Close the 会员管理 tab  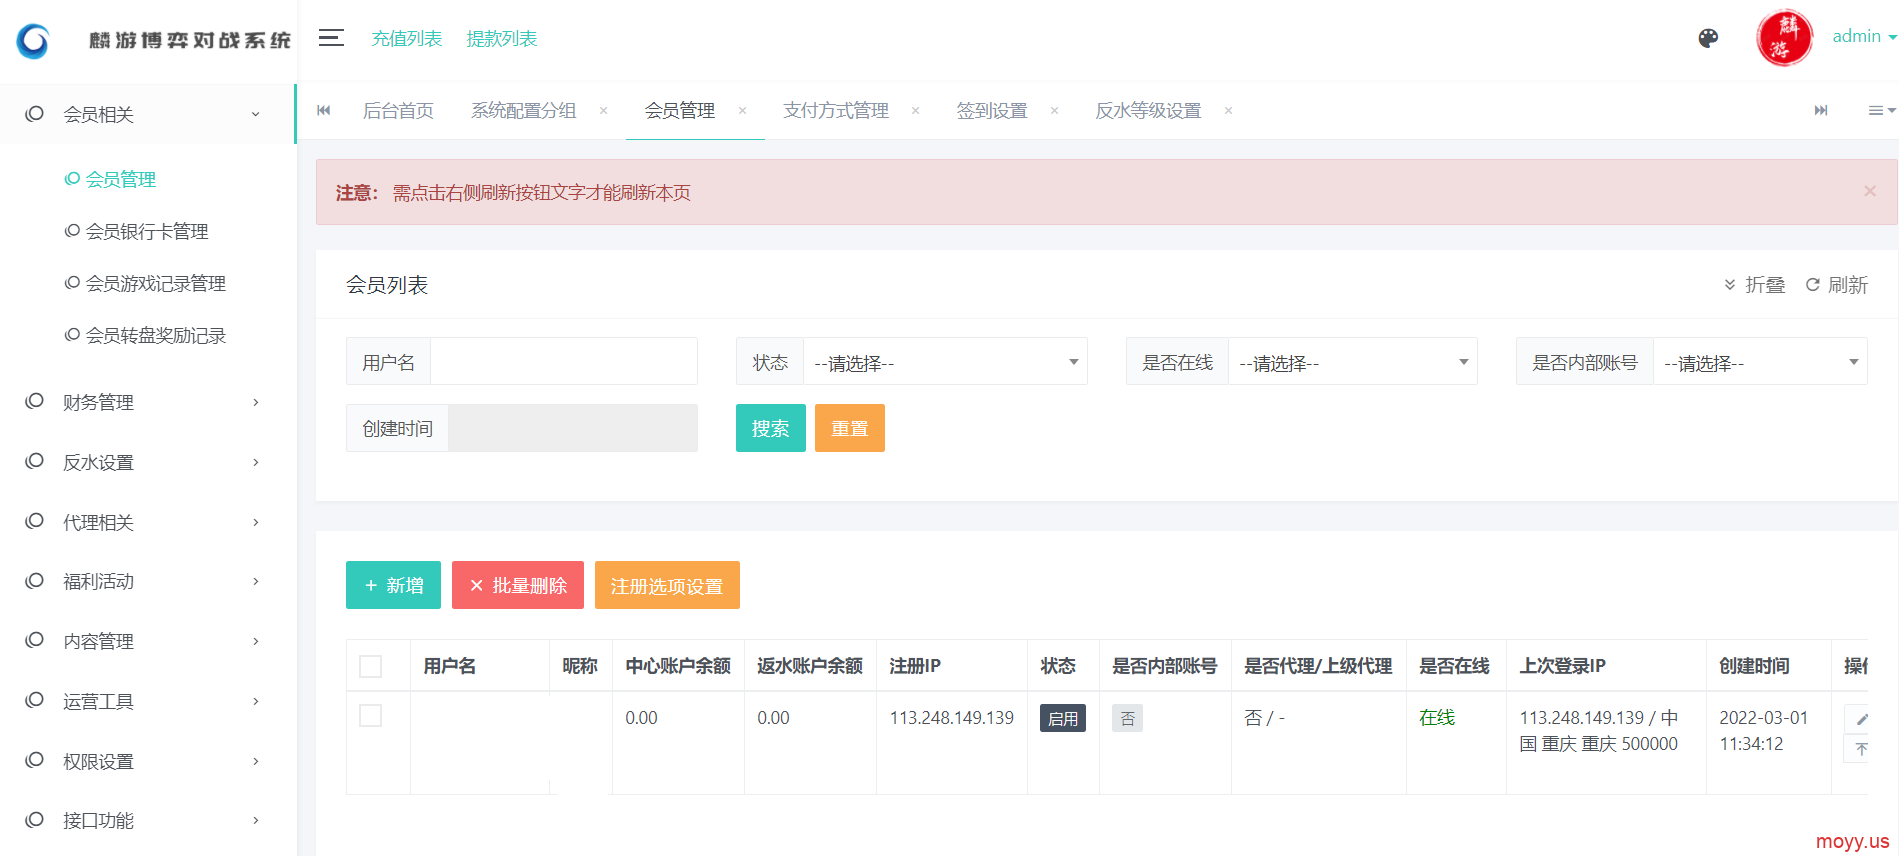pos(742,110)
